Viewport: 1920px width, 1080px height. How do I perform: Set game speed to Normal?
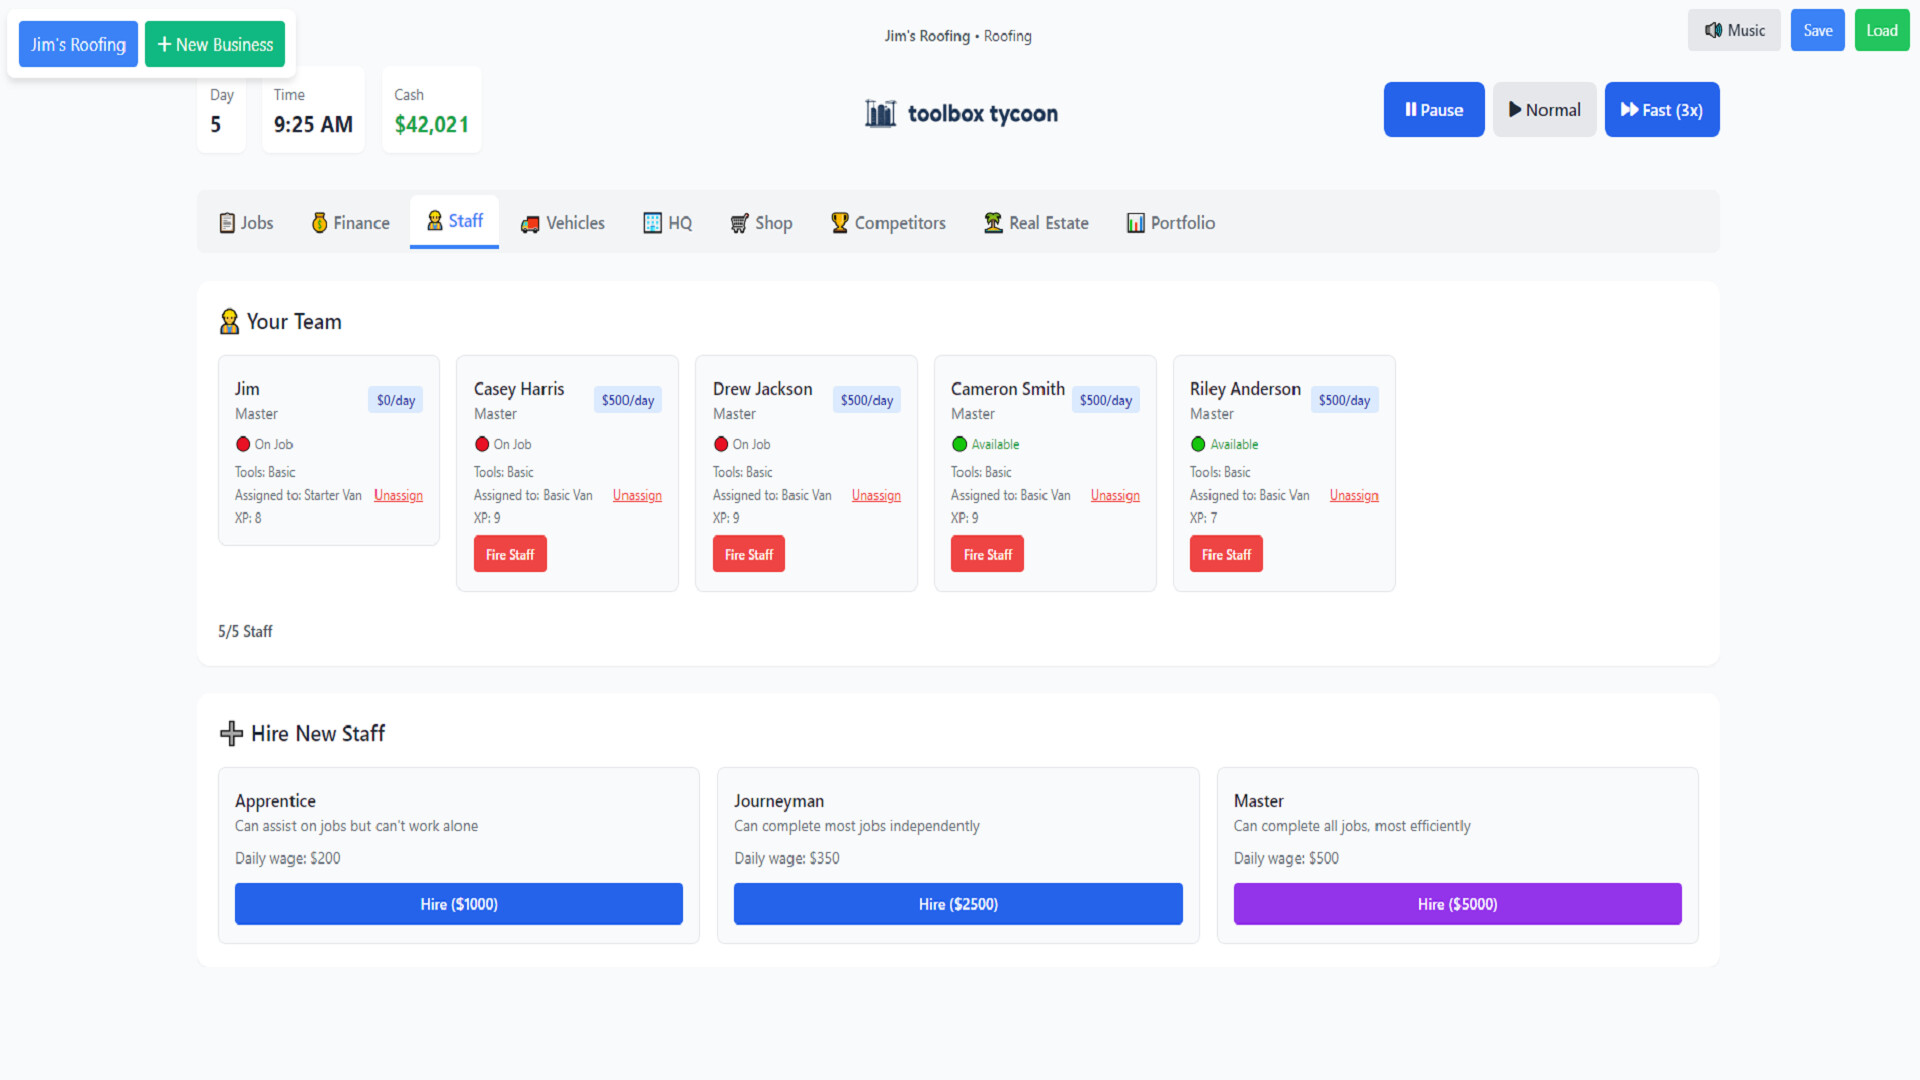click(1544, 109)
